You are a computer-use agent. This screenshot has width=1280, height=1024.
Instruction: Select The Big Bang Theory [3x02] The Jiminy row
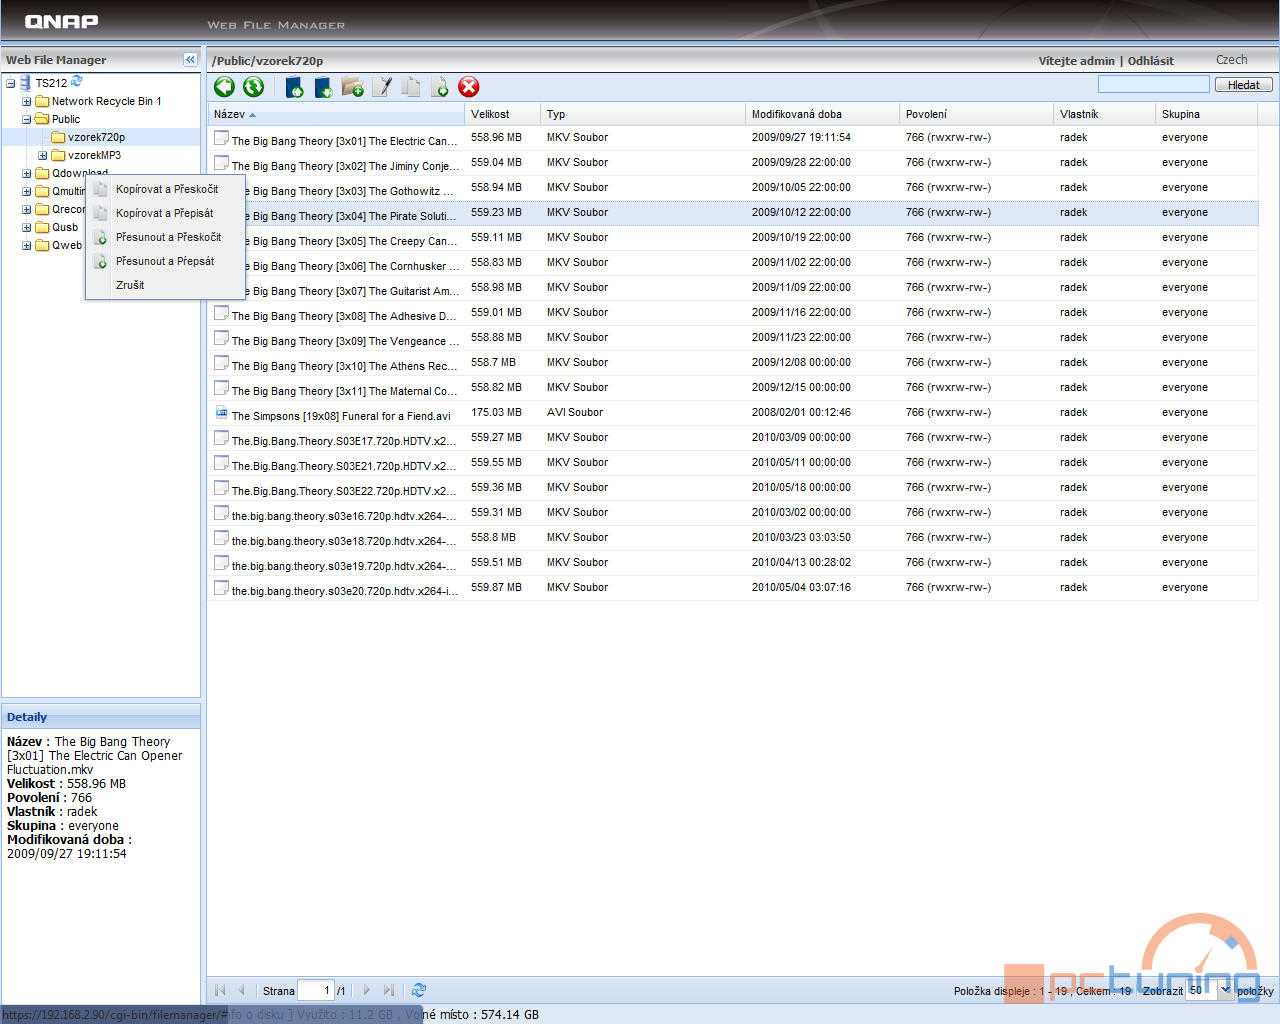tap(732, 163)
